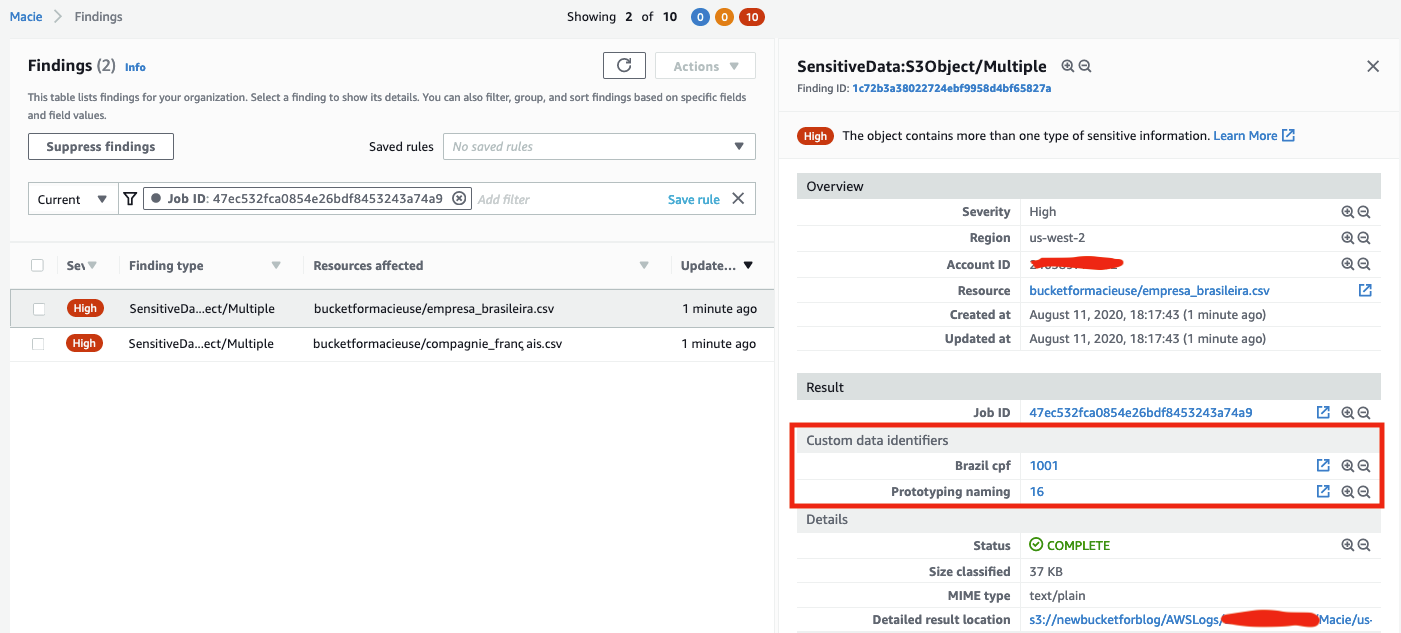The height and width of the screenshot is (633, 1401).
Task: Click Save rule link
Action: pos(694,199)
